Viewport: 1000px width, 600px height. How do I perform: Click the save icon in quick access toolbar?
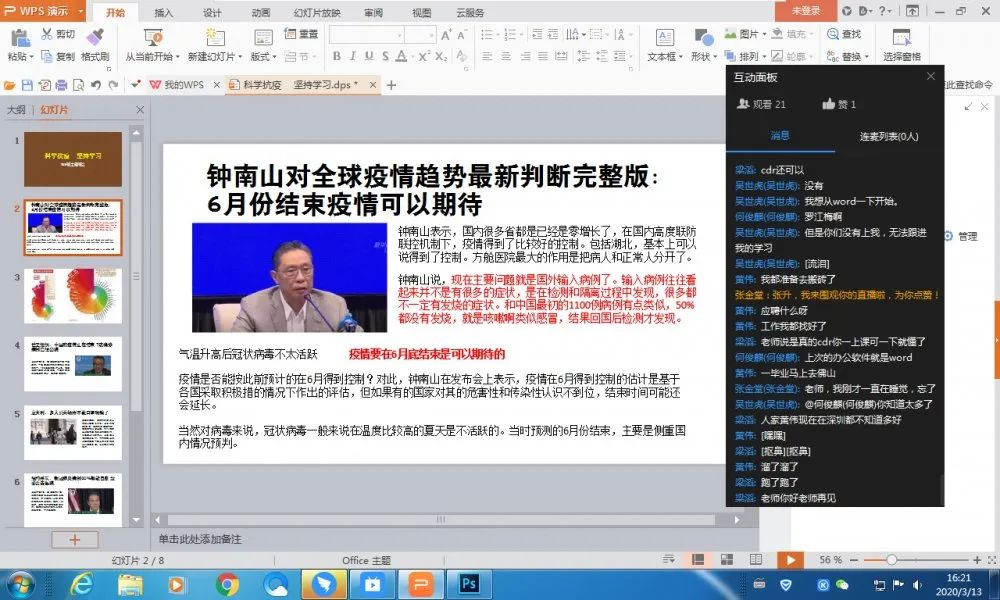point(27,86)
